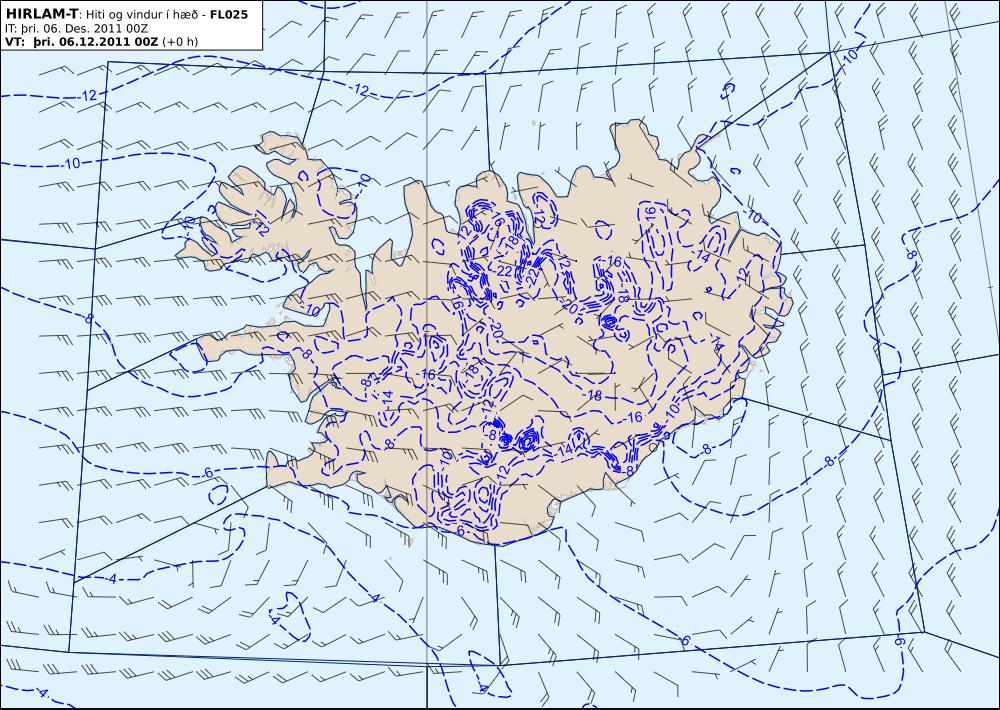The image size is (1000, 710).
Task: Click the -10 isotherm label near top-right corner
Action: coord(849,56)
